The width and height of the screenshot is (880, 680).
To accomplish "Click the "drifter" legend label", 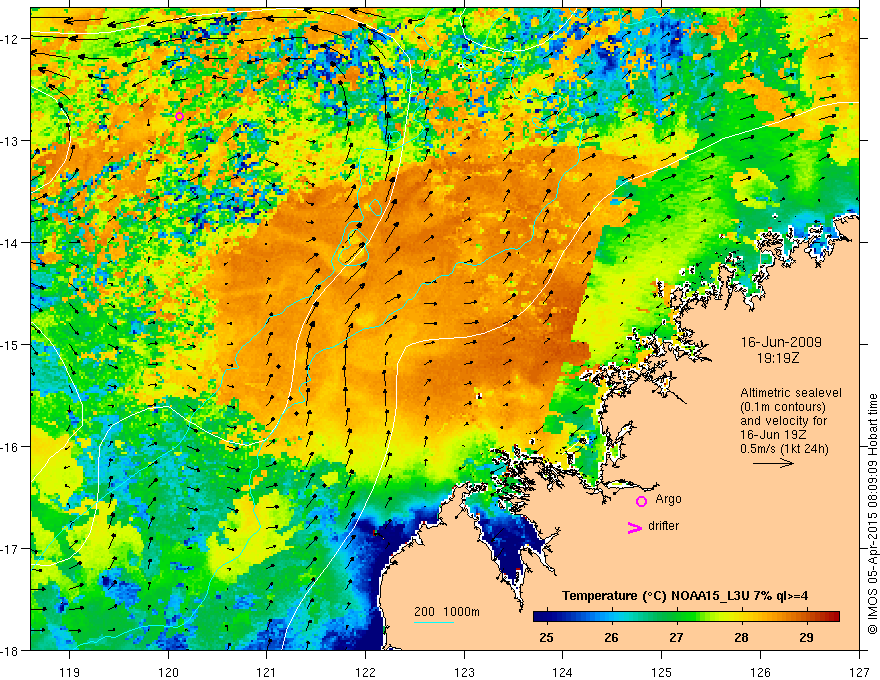I will click(663, 526).
